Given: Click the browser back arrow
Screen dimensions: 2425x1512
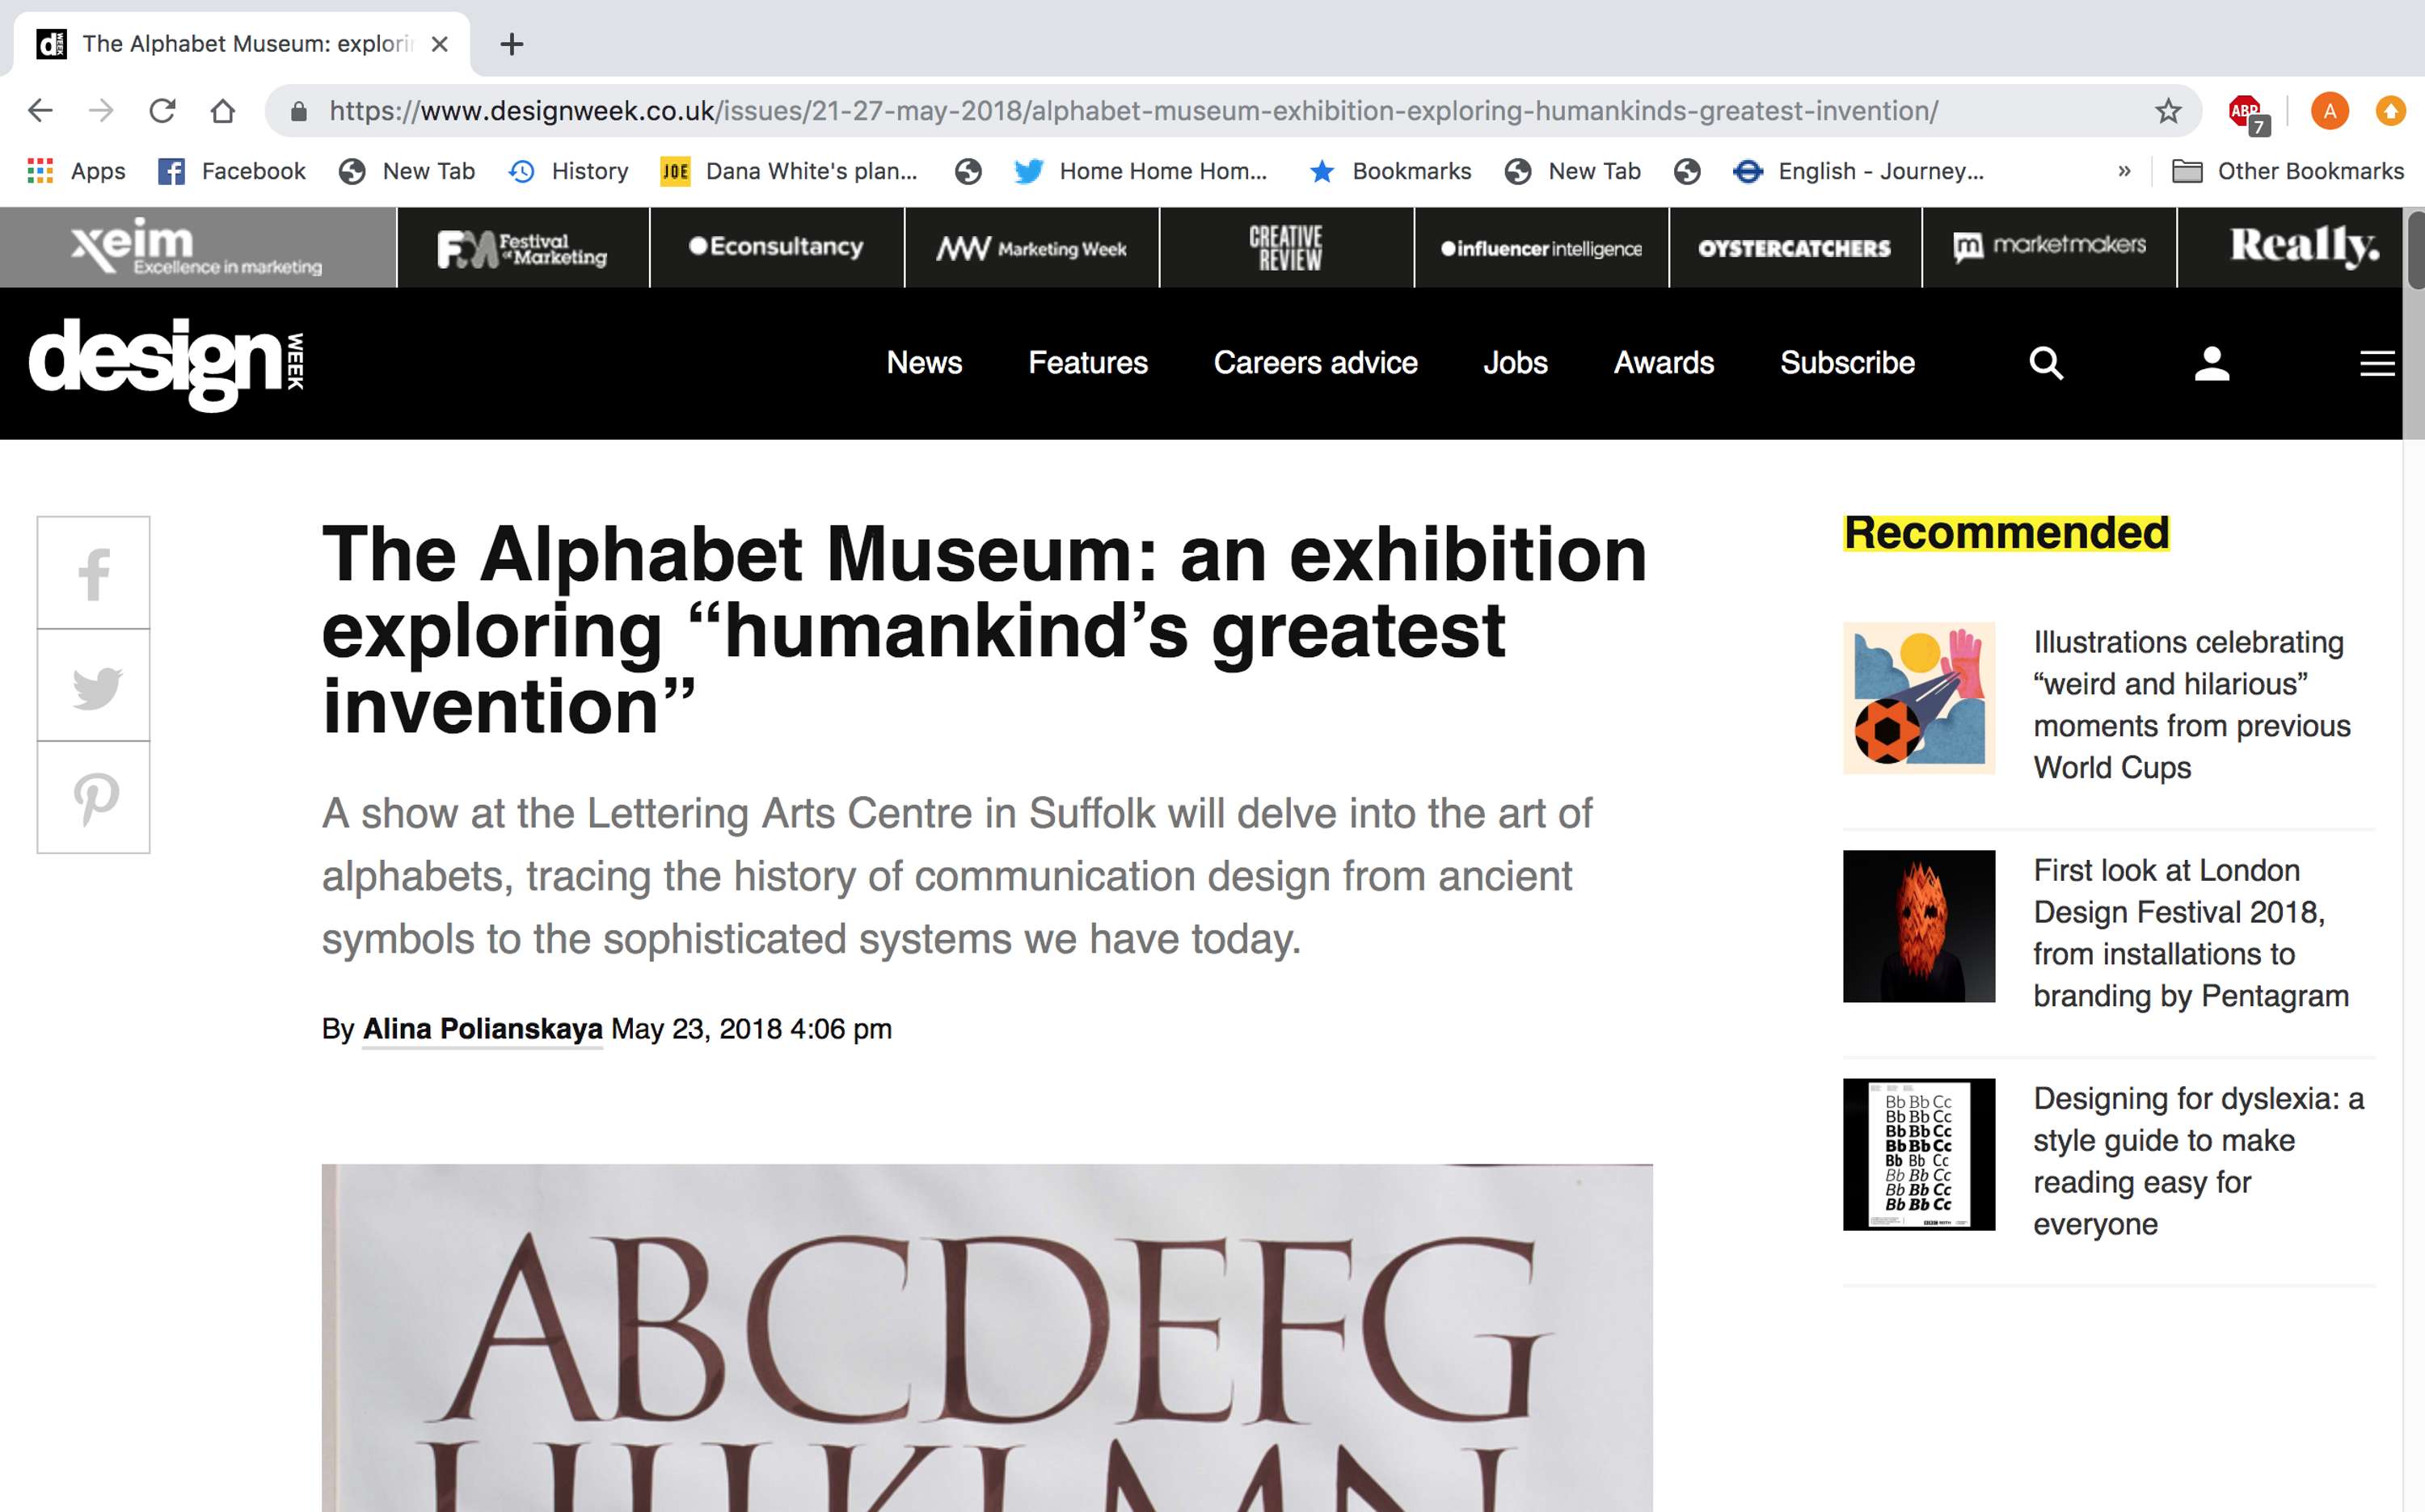Looking at the screenshot, I should click(x=40, y=111).
